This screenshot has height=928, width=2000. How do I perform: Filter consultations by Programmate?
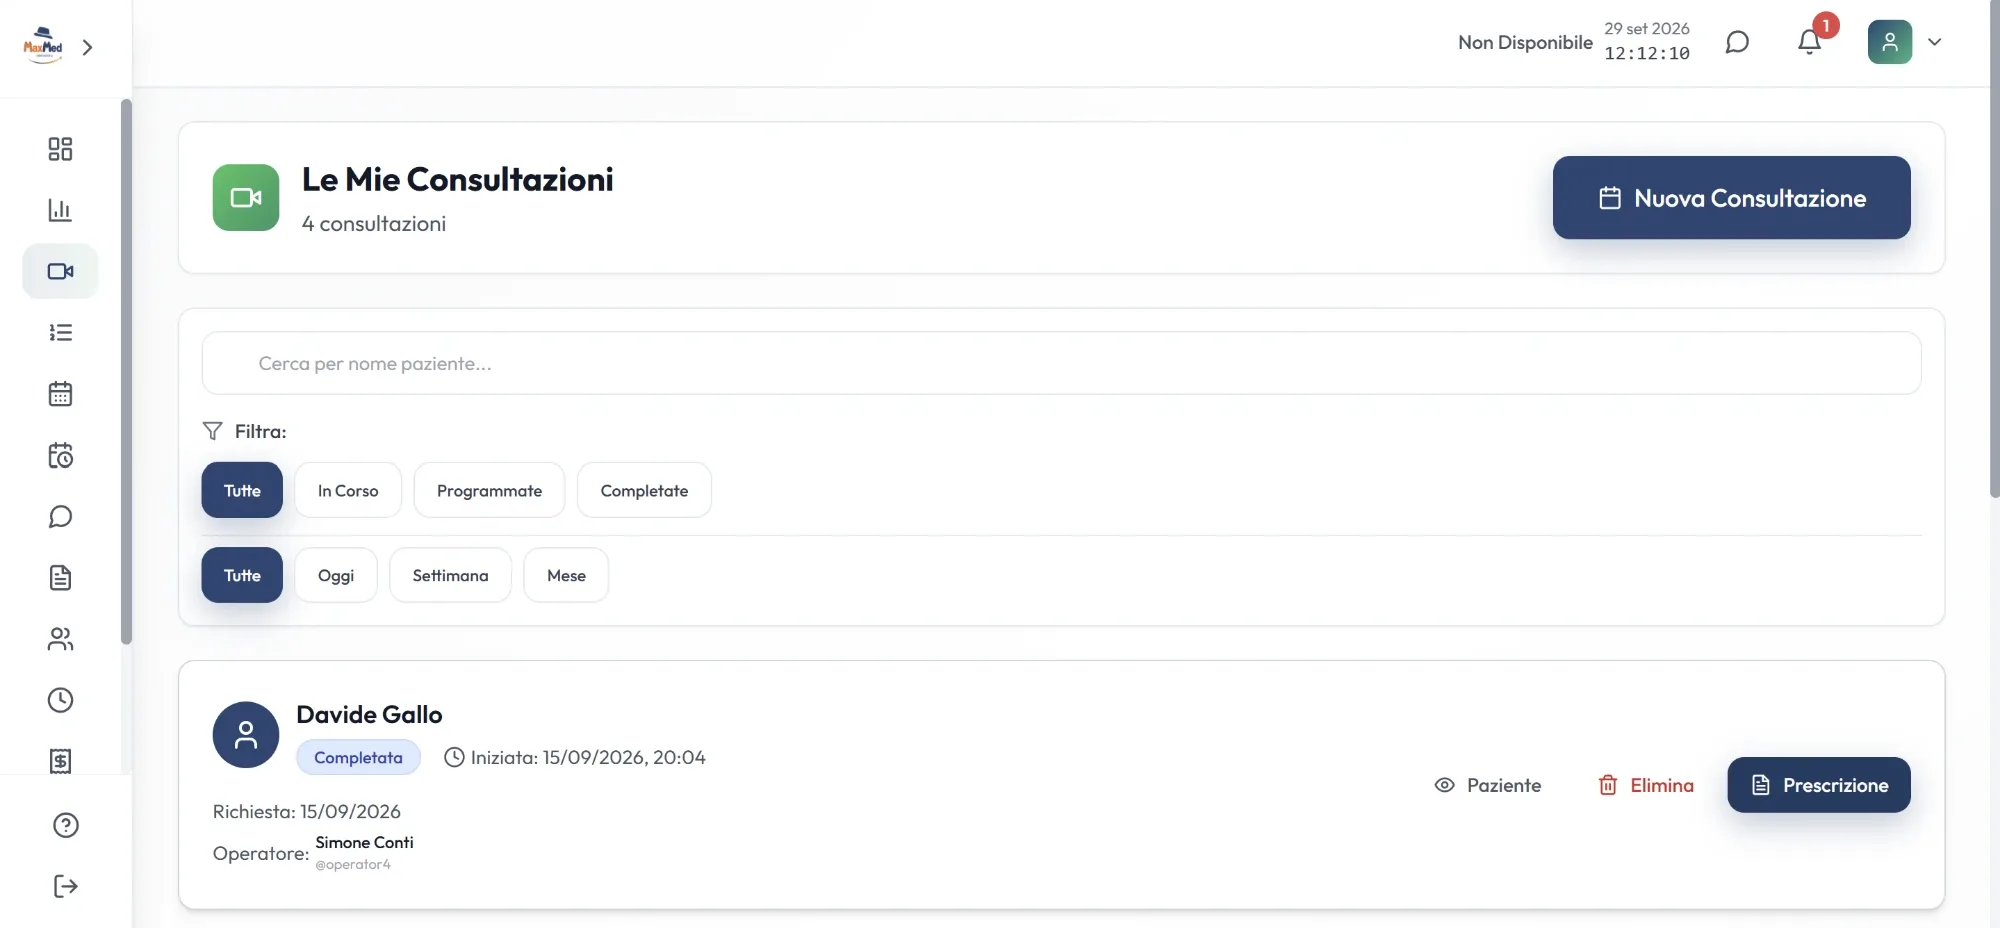click(489, 490)
